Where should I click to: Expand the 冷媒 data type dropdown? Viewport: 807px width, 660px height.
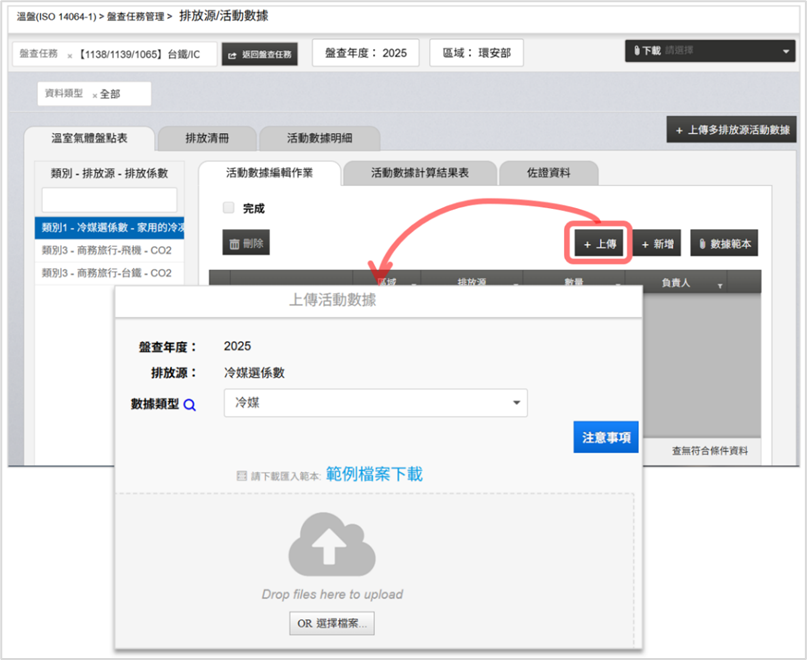(x=516, y=402)
